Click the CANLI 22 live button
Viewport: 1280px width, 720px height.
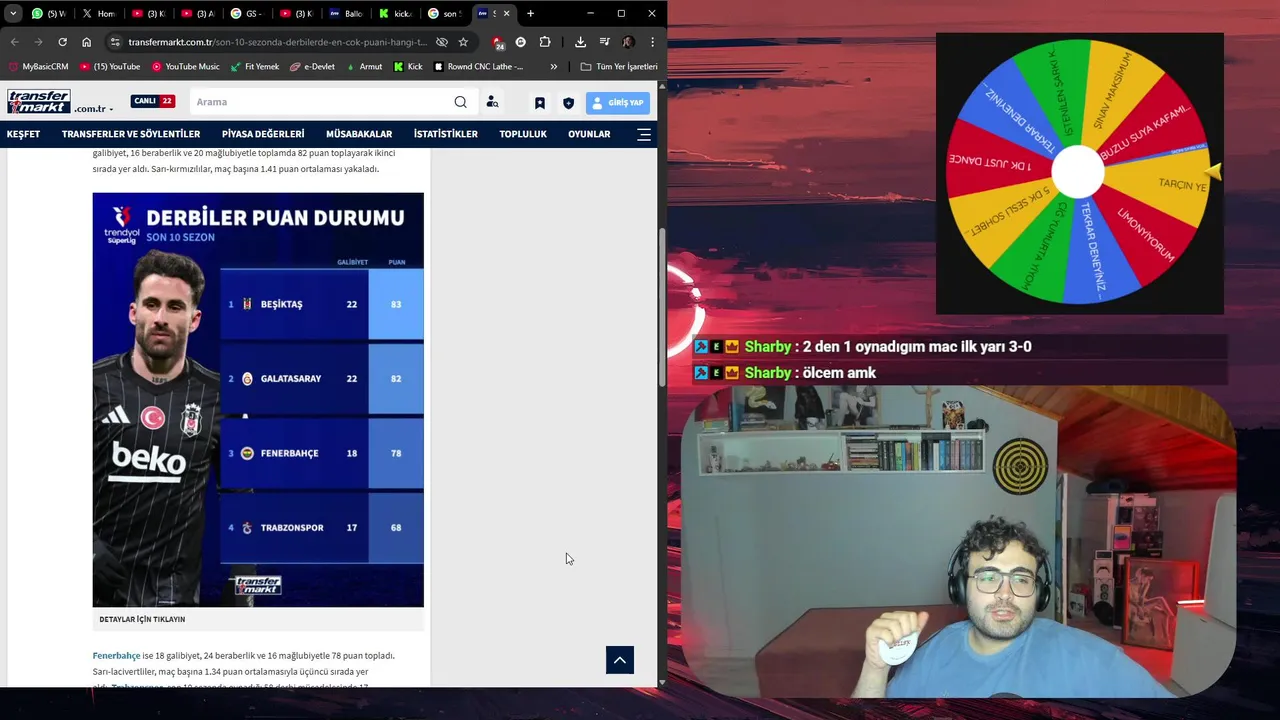(x=153, y=101)
